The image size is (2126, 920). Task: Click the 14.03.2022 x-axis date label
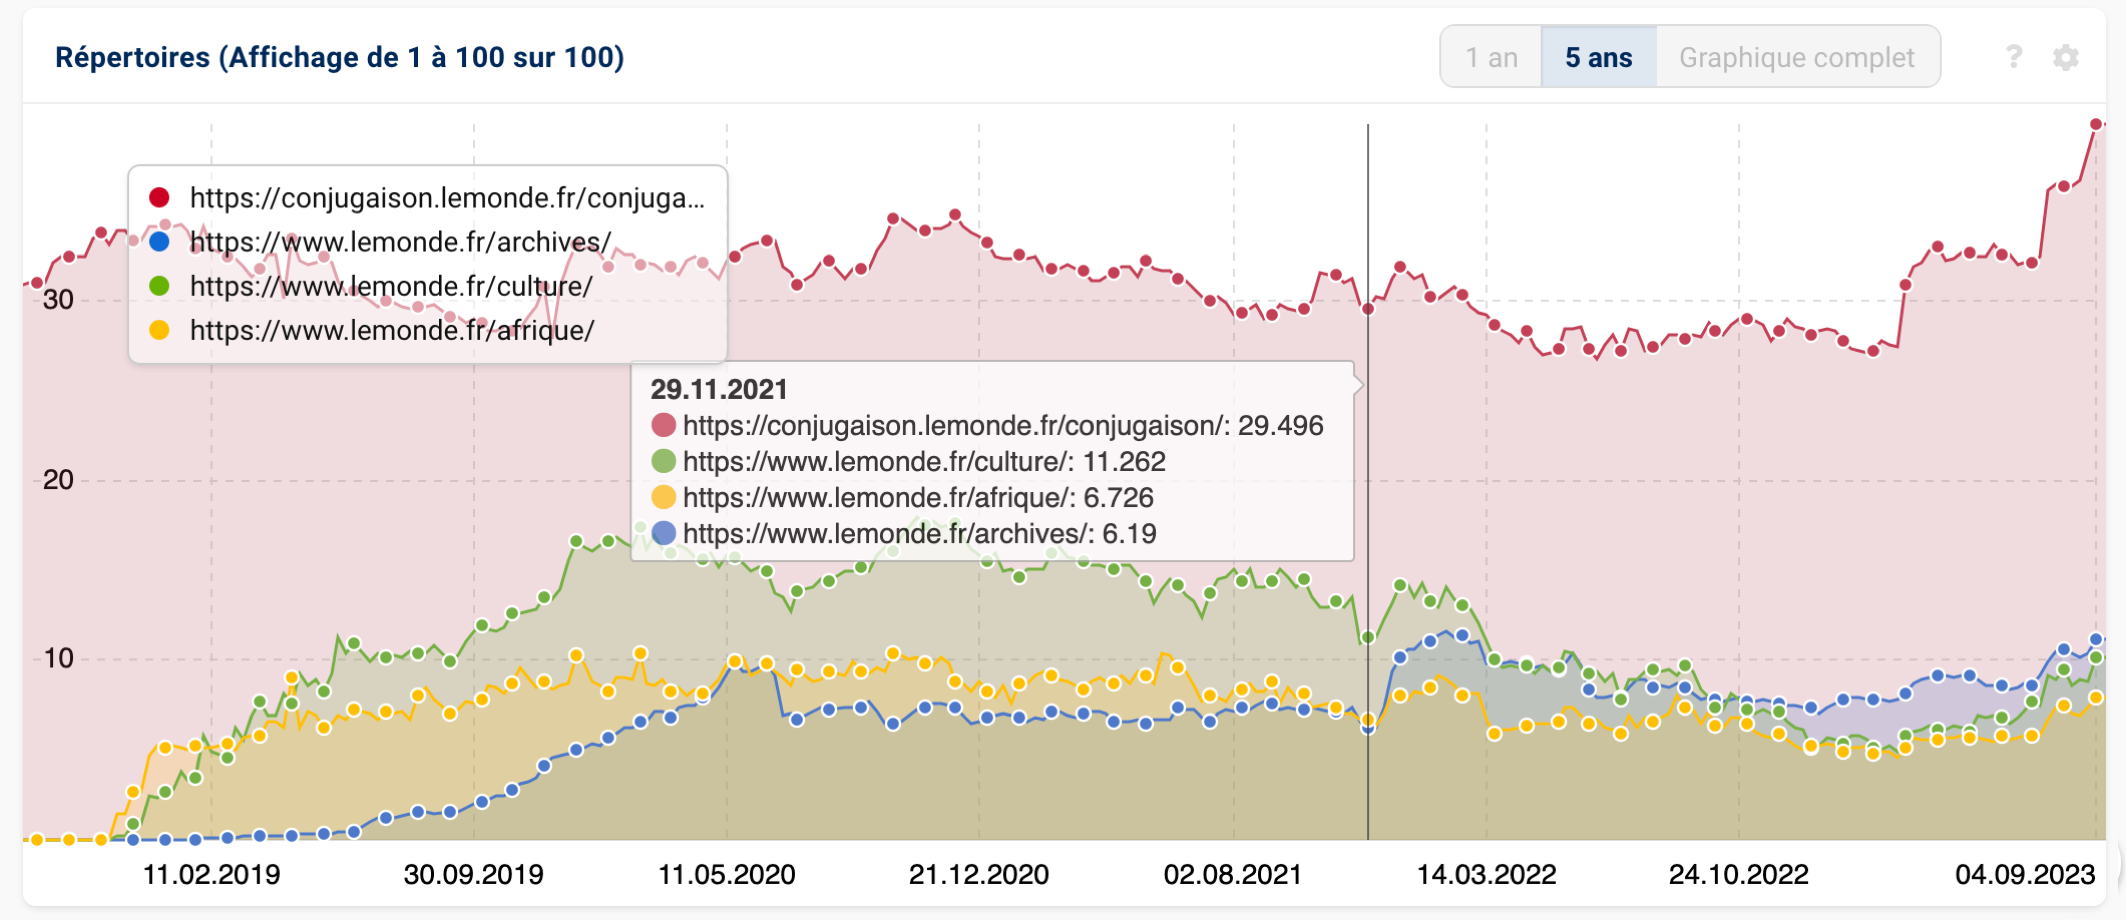pyautogui.click(x=1487, y=875)
